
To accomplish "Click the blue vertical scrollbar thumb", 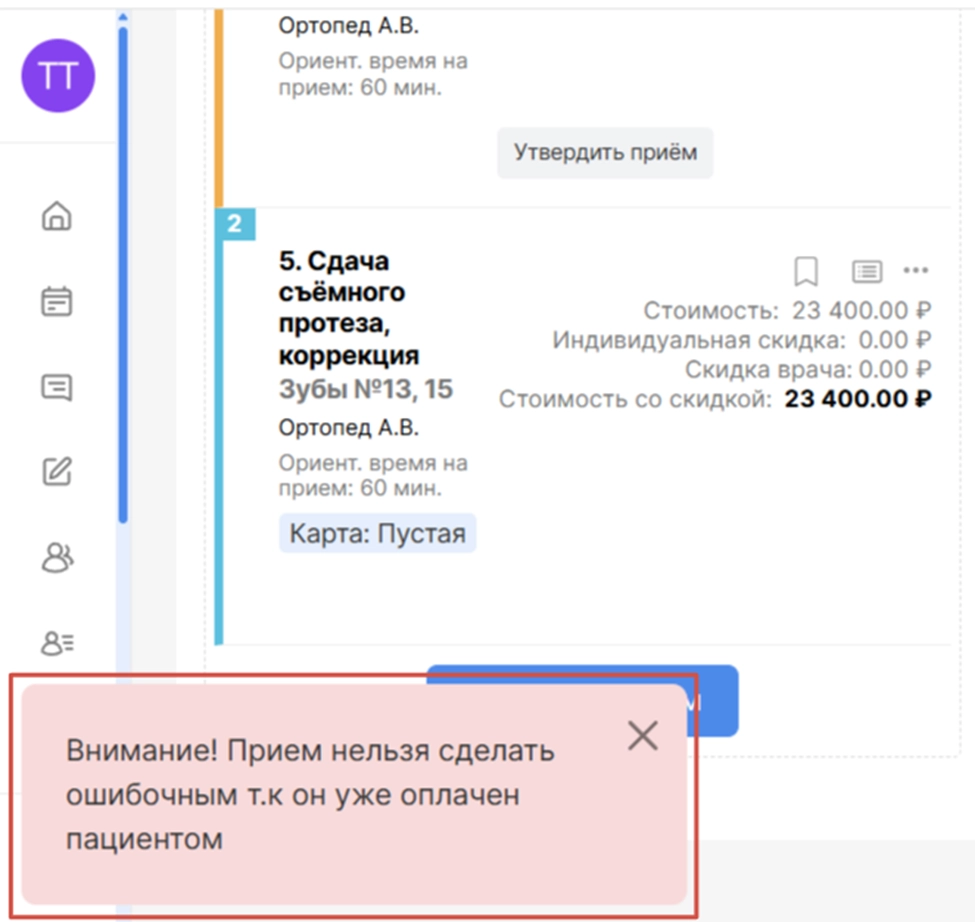I will 123,270.
